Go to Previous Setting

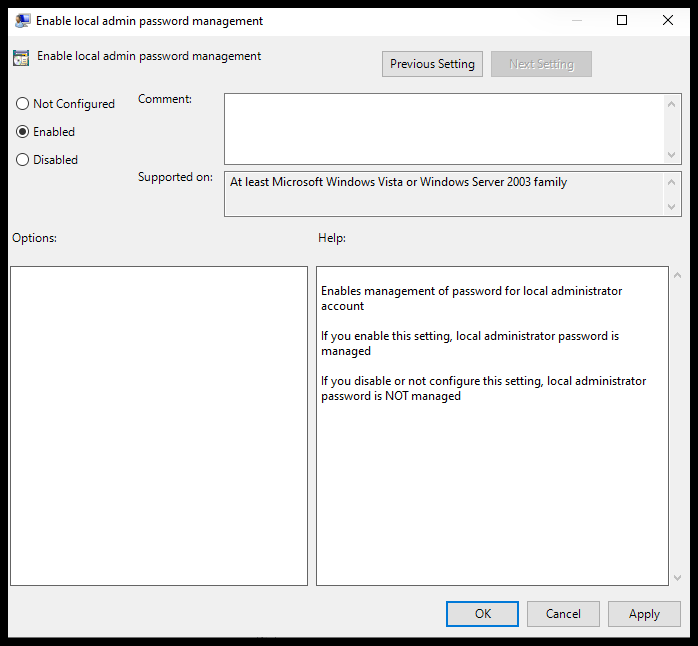[432, 64]
